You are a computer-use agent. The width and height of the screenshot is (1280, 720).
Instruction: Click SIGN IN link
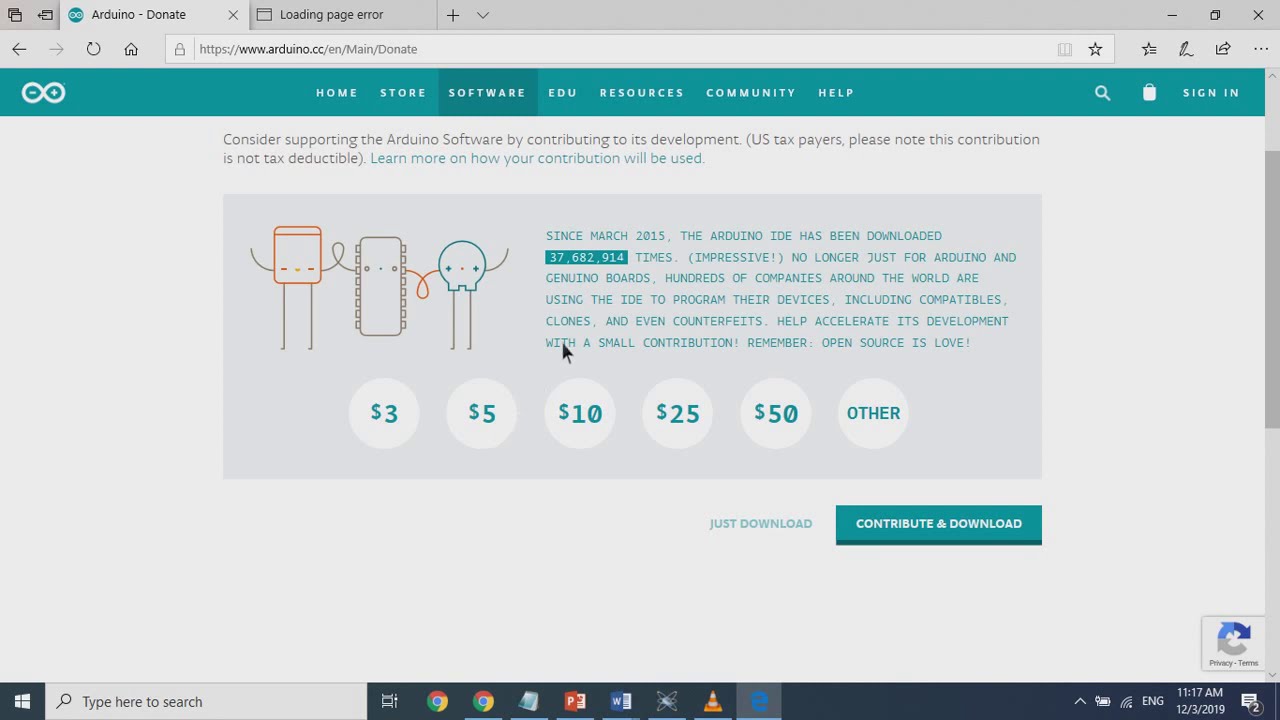tap(1211, 93)
